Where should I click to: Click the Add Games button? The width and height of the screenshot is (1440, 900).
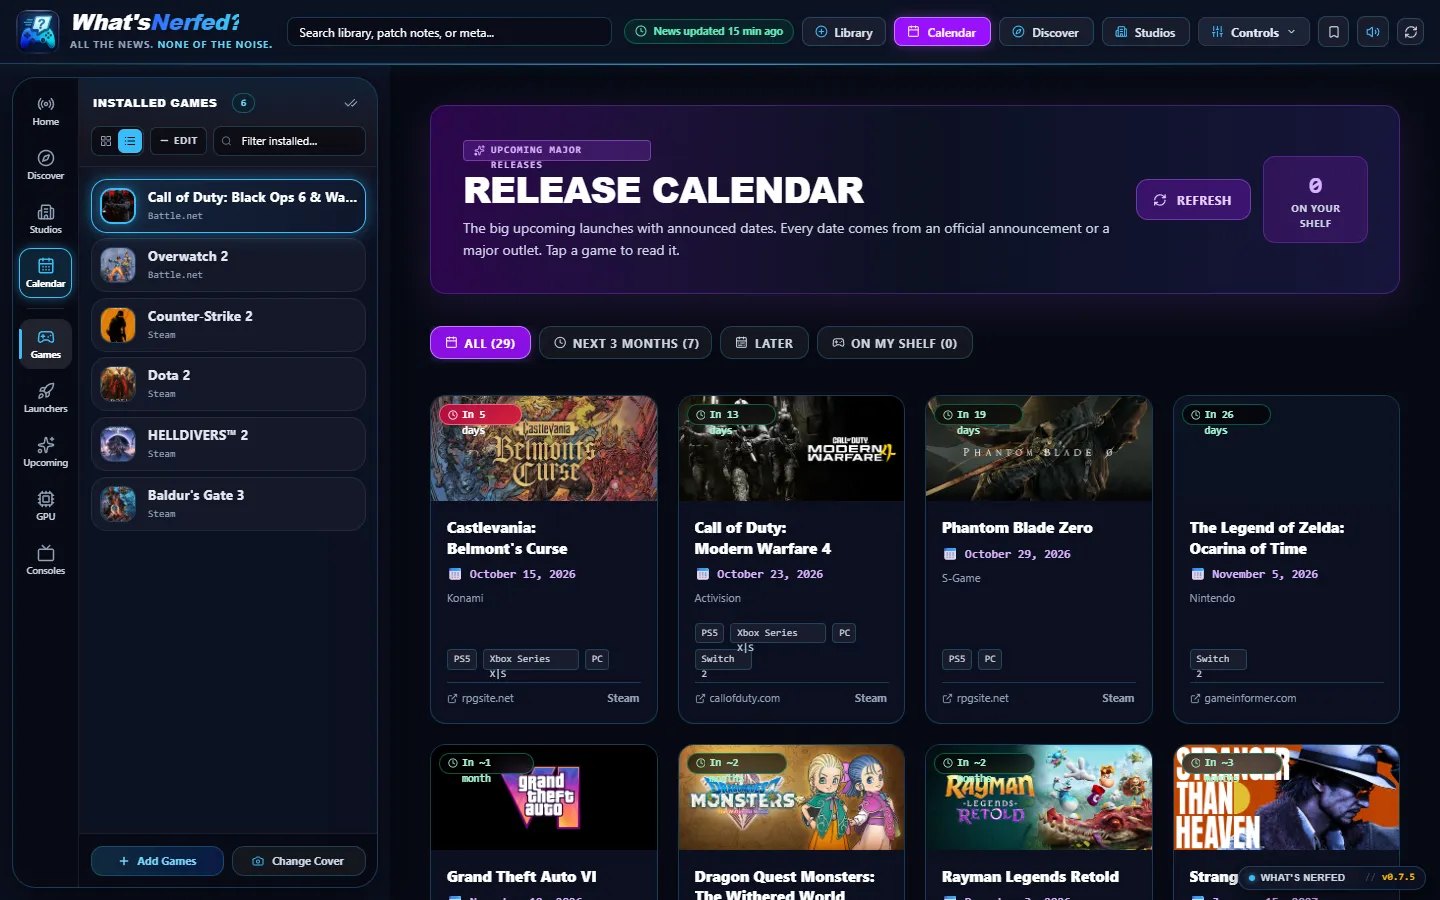157,861
